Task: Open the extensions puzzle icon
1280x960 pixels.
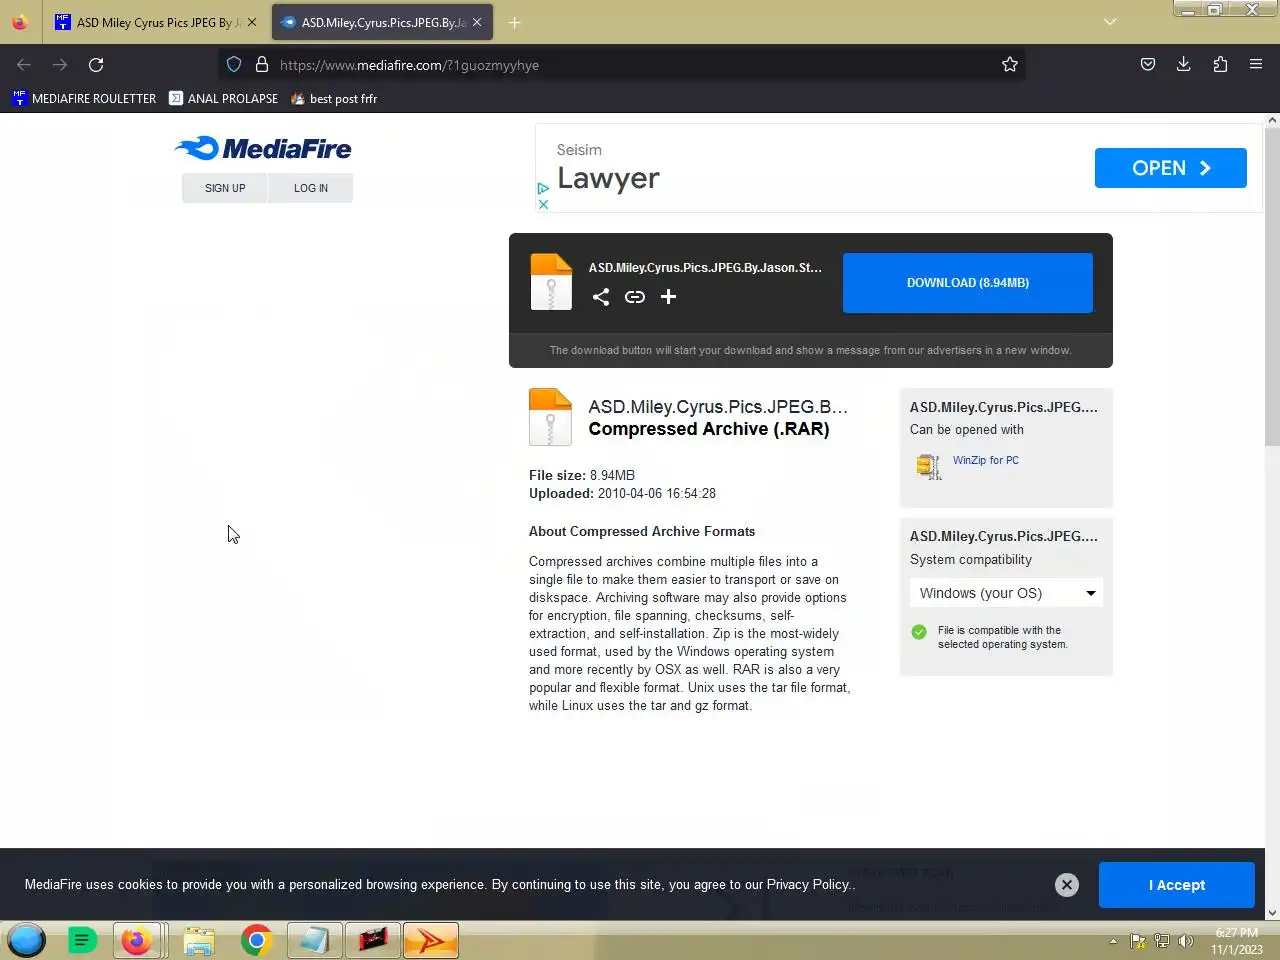Action: coord(1220,65)
